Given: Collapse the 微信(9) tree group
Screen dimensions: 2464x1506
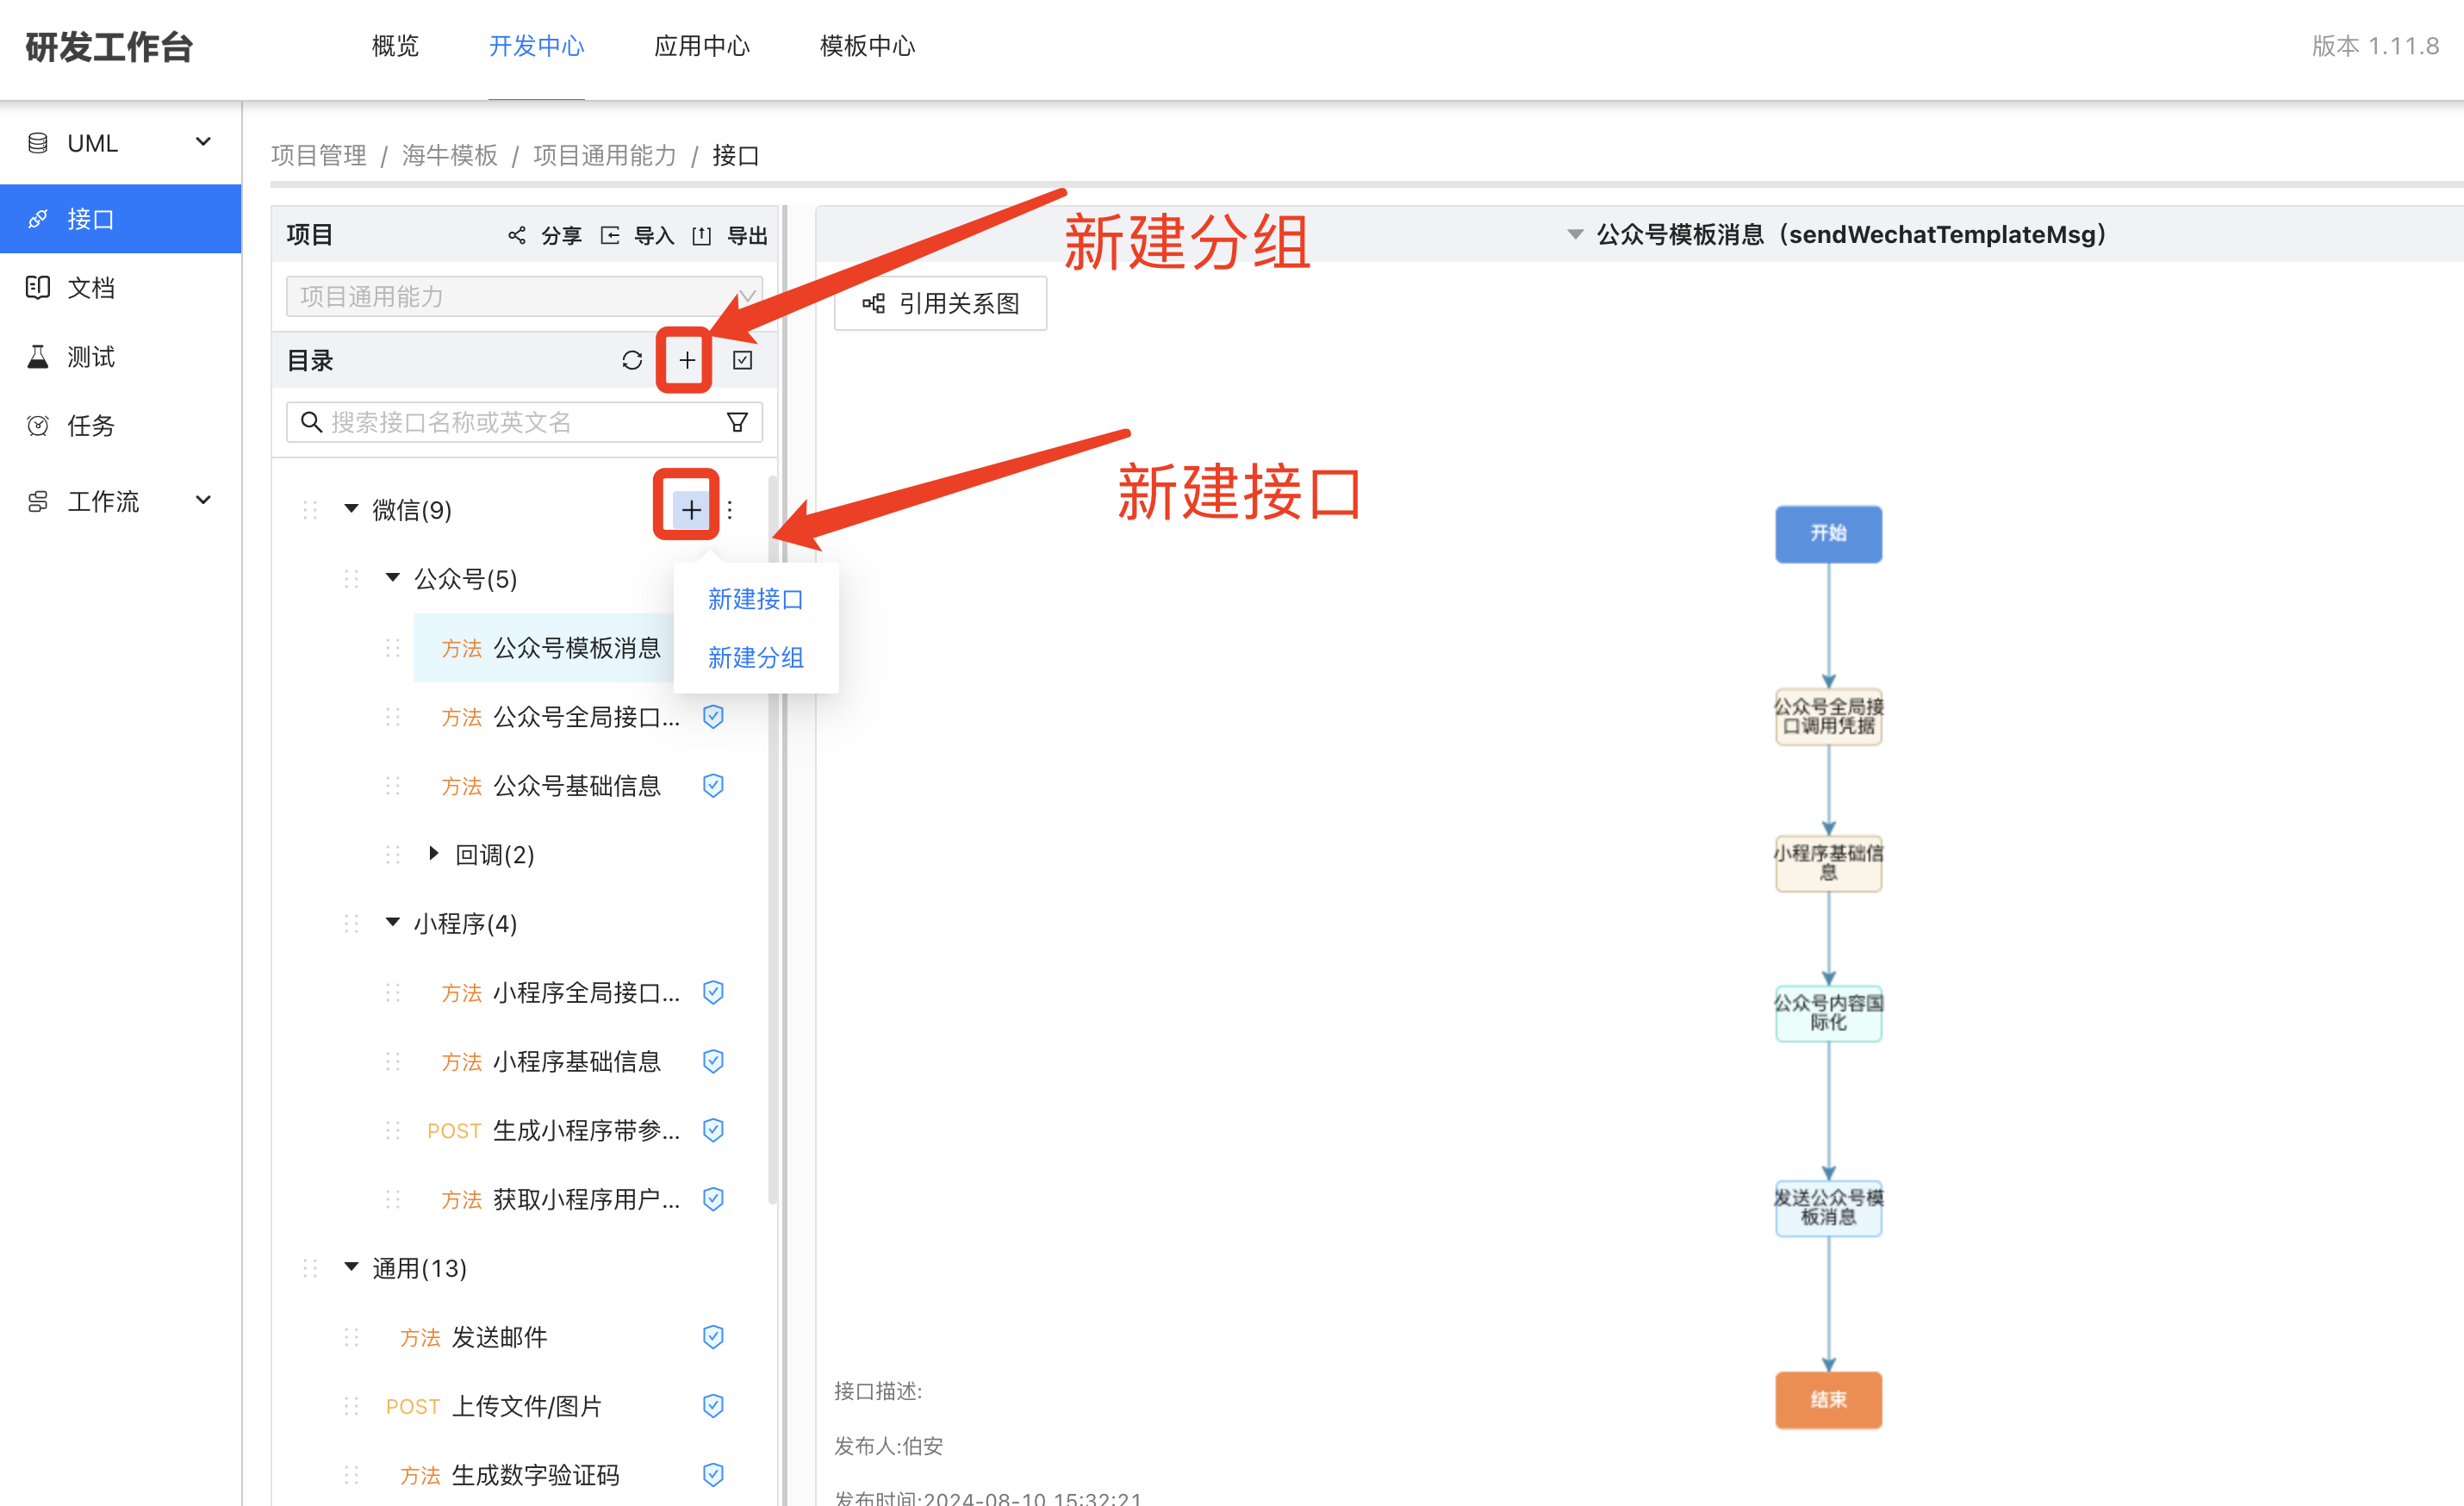Looking at the screenshot, I should [351, 509].
